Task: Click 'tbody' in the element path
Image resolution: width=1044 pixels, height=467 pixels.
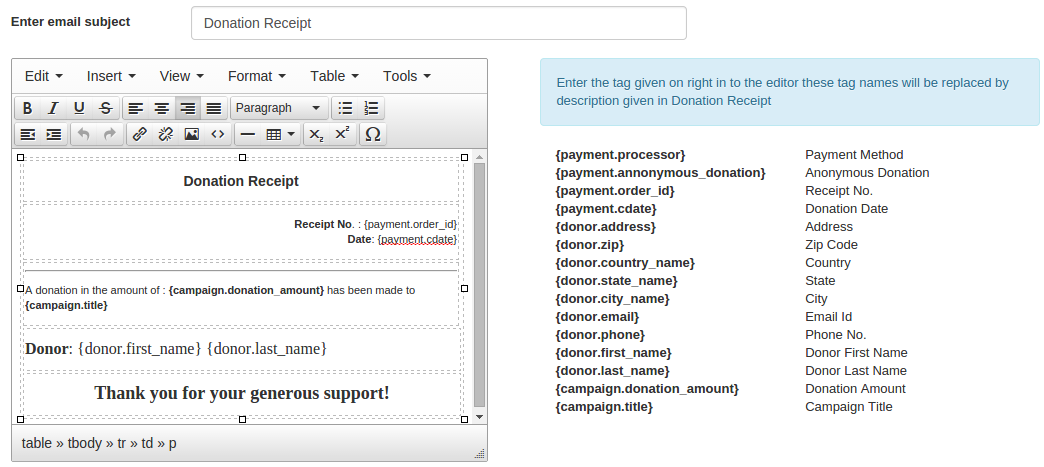Action: coord(87,443)
